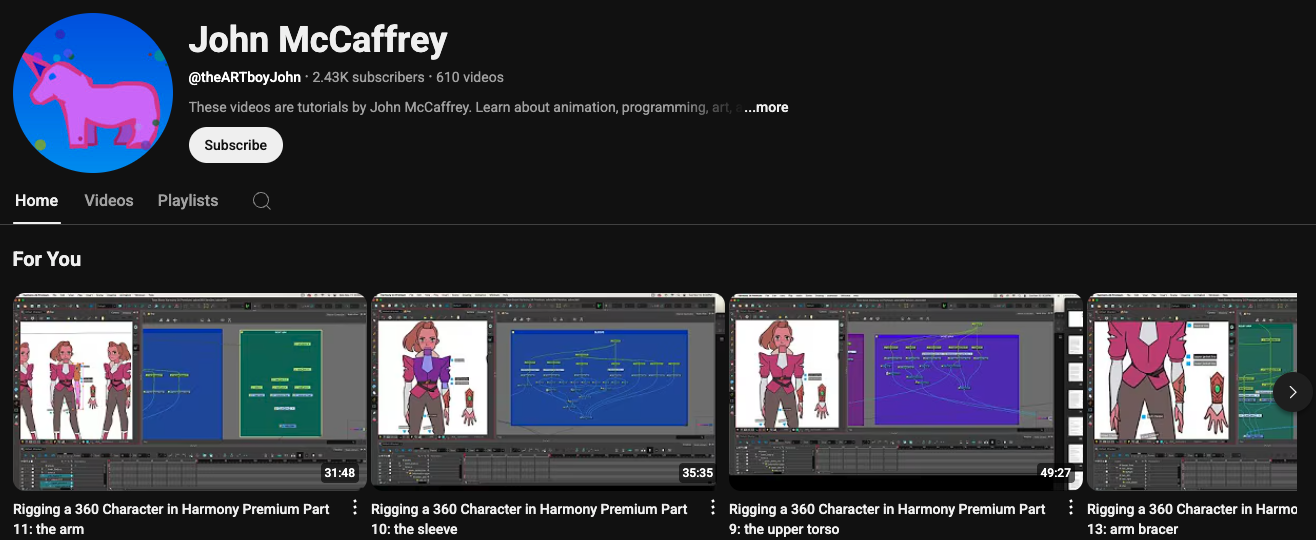Open title link Part 9: the upper torso
Image resolution: width=1316 pixels, height=540 pixels.
pyautogui.click(x=887, y=519)
